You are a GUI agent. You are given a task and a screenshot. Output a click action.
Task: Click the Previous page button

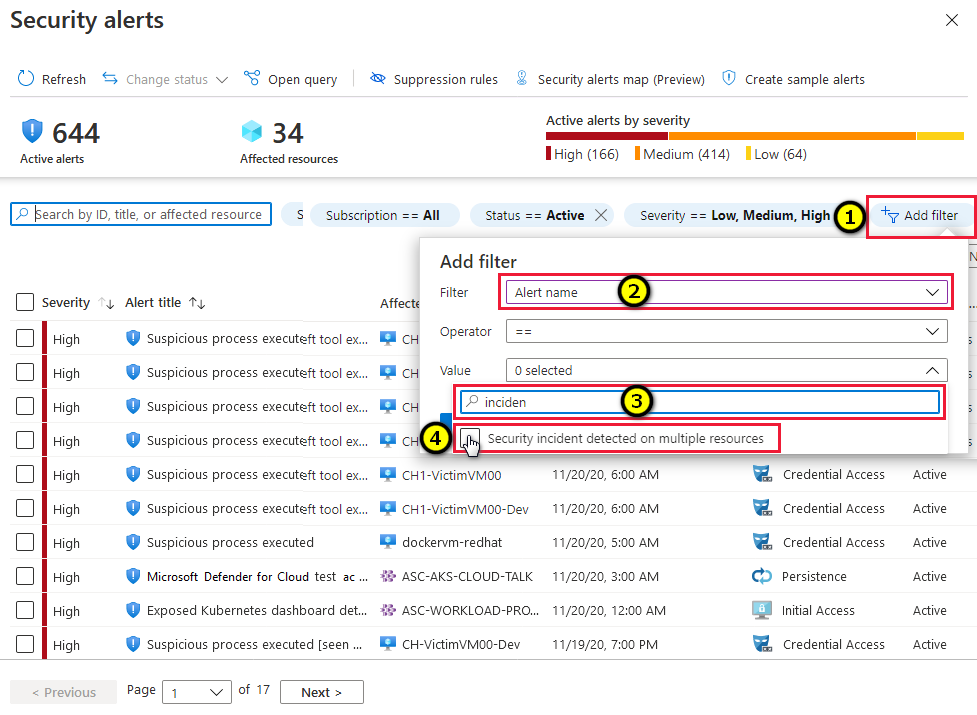click(64, 692)
